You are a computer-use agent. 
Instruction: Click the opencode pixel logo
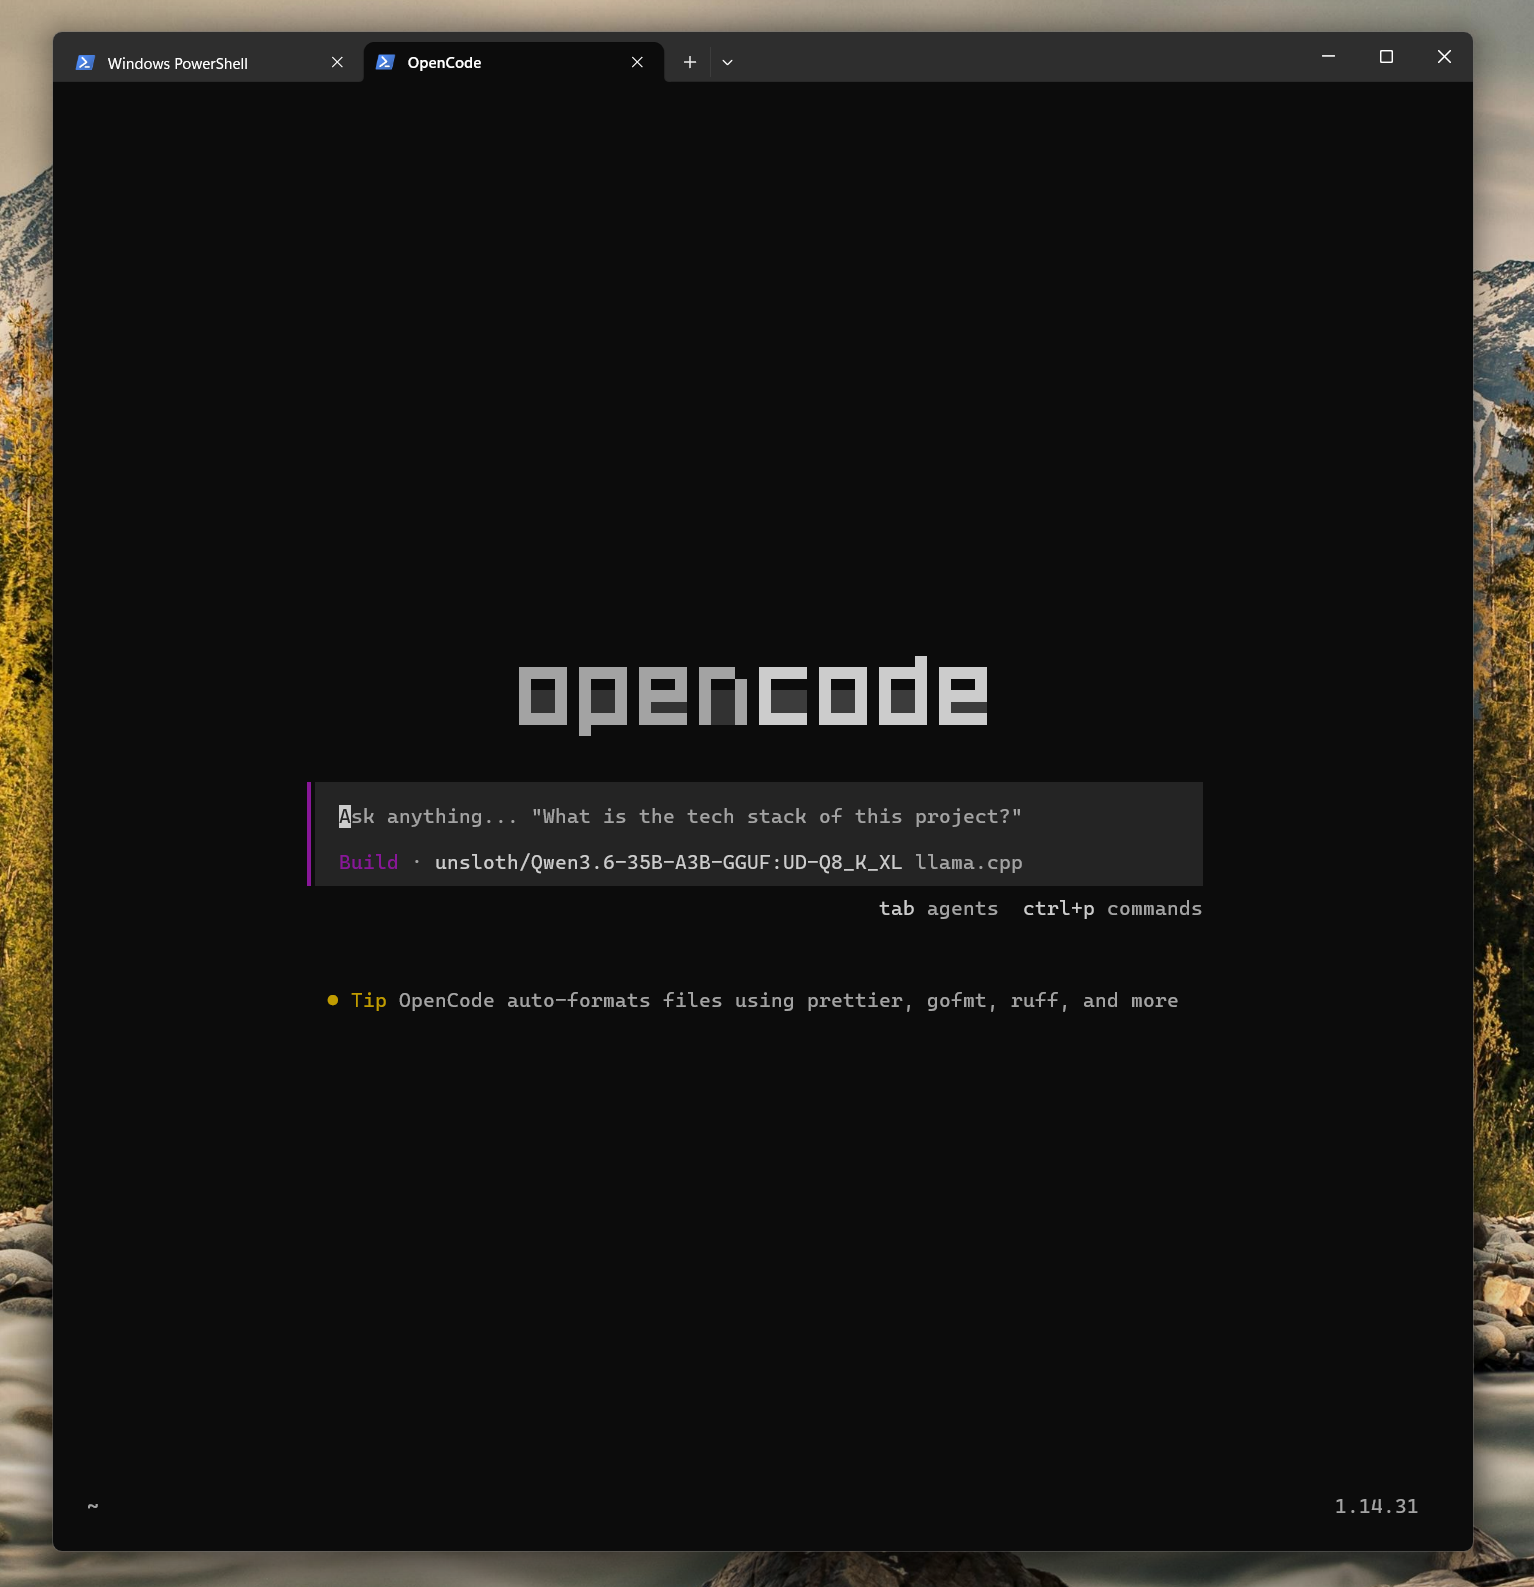753,695
